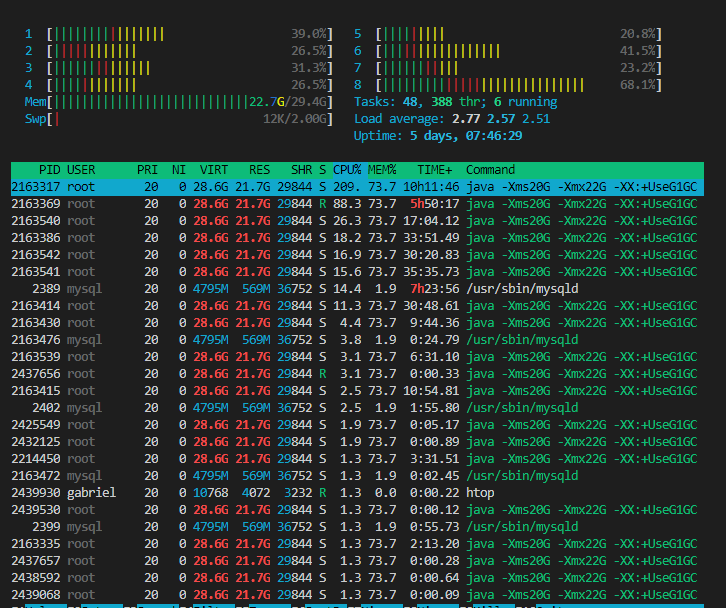Click the CPU 5 meter showing 20.8%
This screenshot has height=608, width=726.
coord(508,34)
